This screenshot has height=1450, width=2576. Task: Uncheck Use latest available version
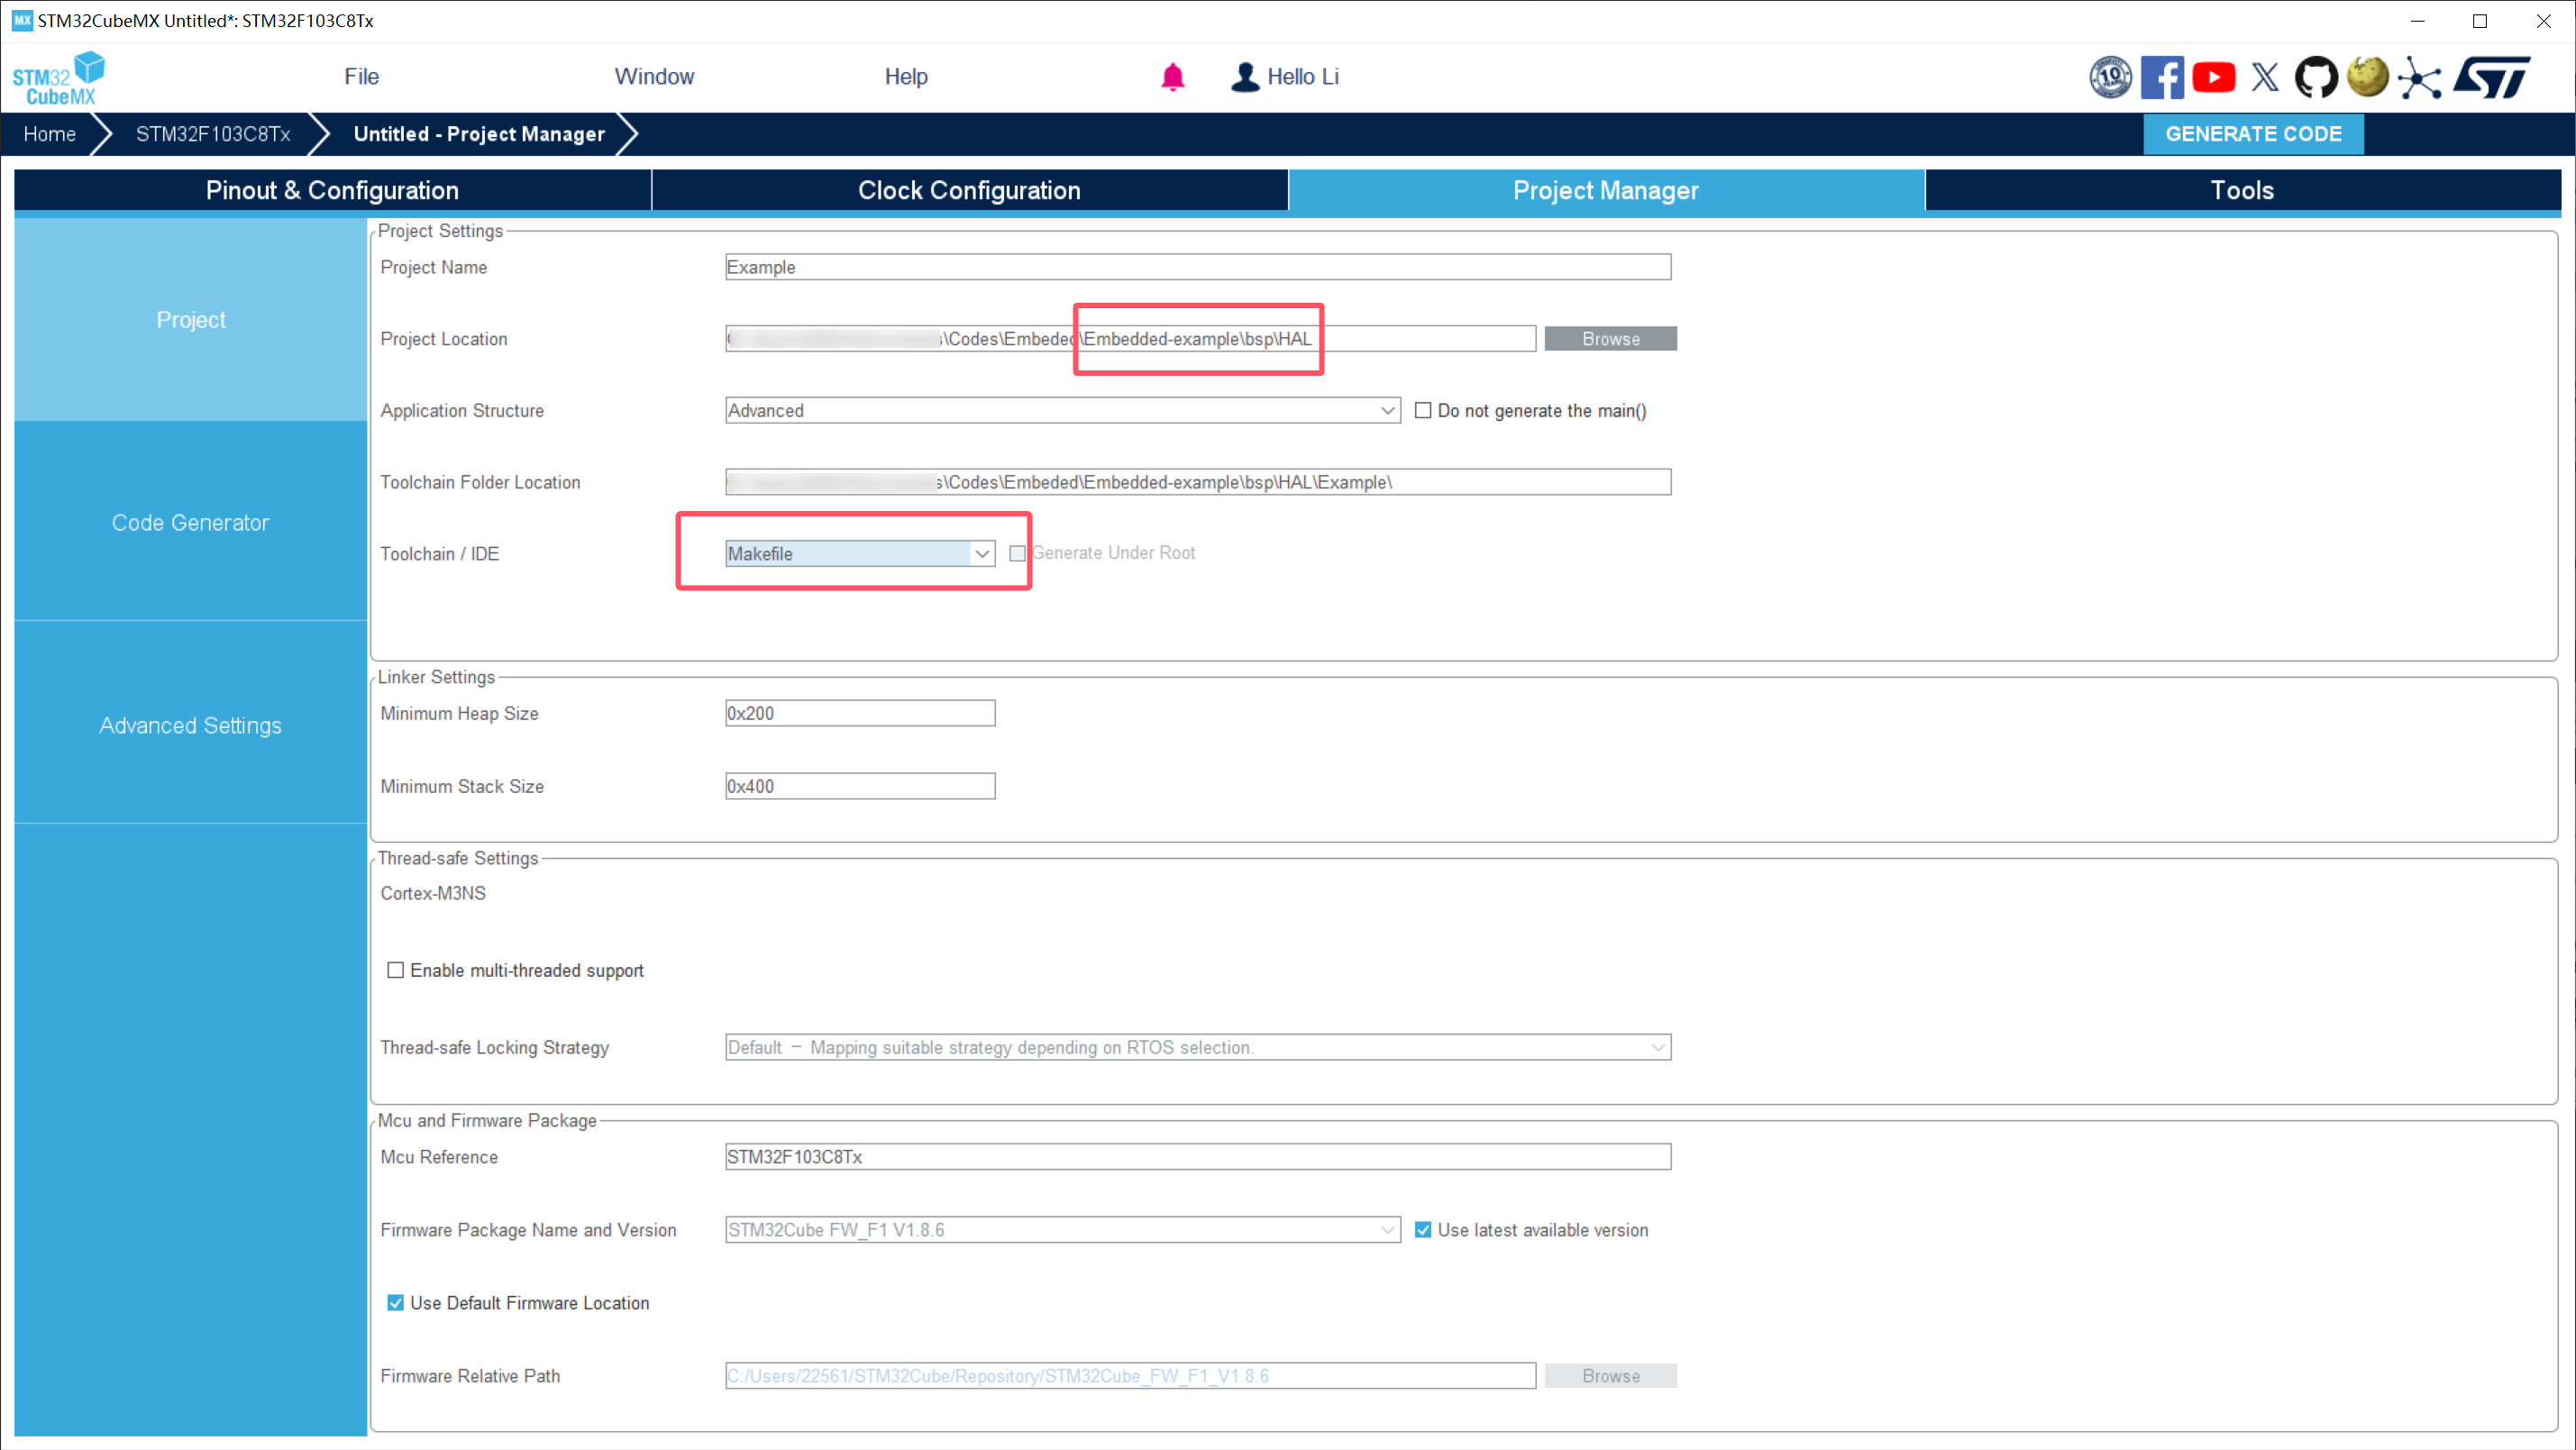click(x=1423, y=1230)
